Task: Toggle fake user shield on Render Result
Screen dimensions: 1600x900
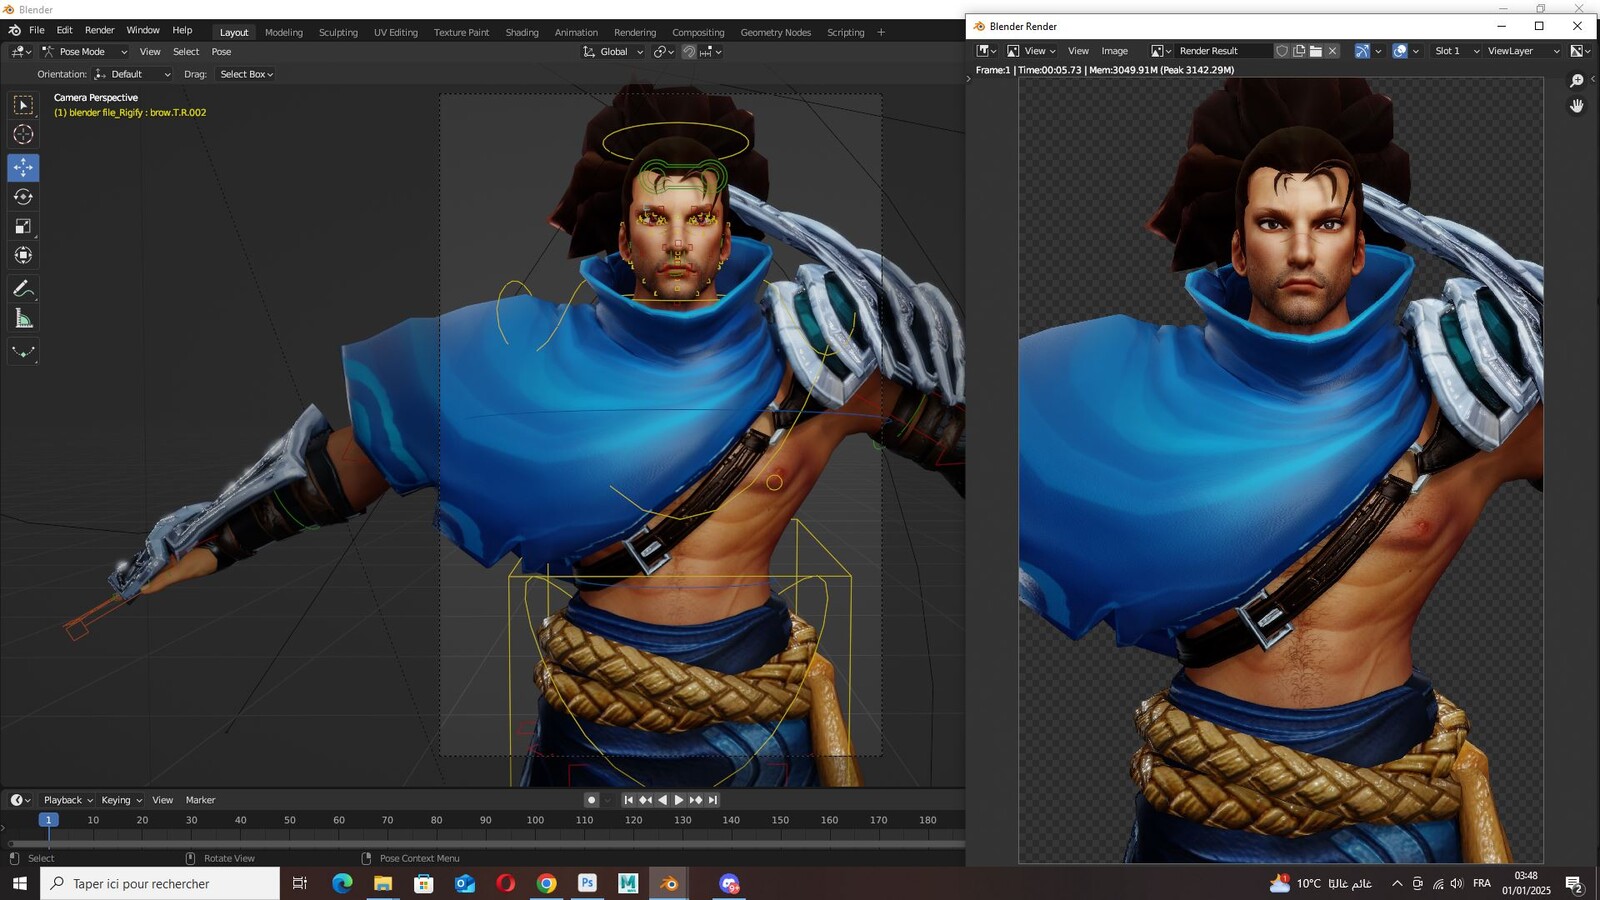Action: click(x=1281, y=51)
